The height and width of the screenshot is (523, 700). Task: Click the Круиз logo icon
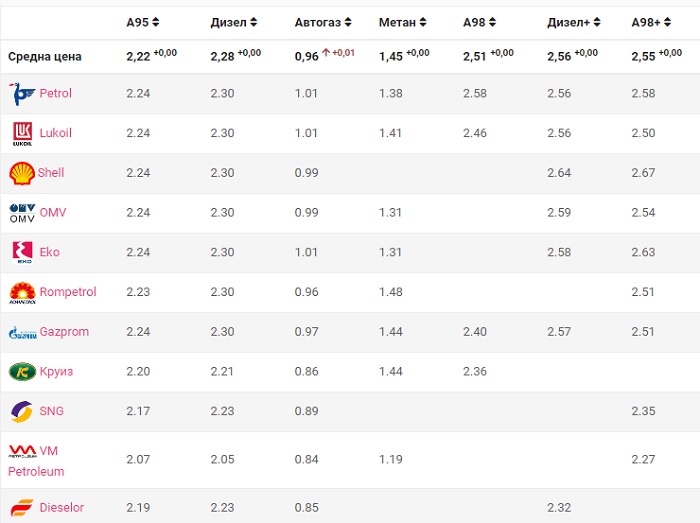click(x=22, y=372)
